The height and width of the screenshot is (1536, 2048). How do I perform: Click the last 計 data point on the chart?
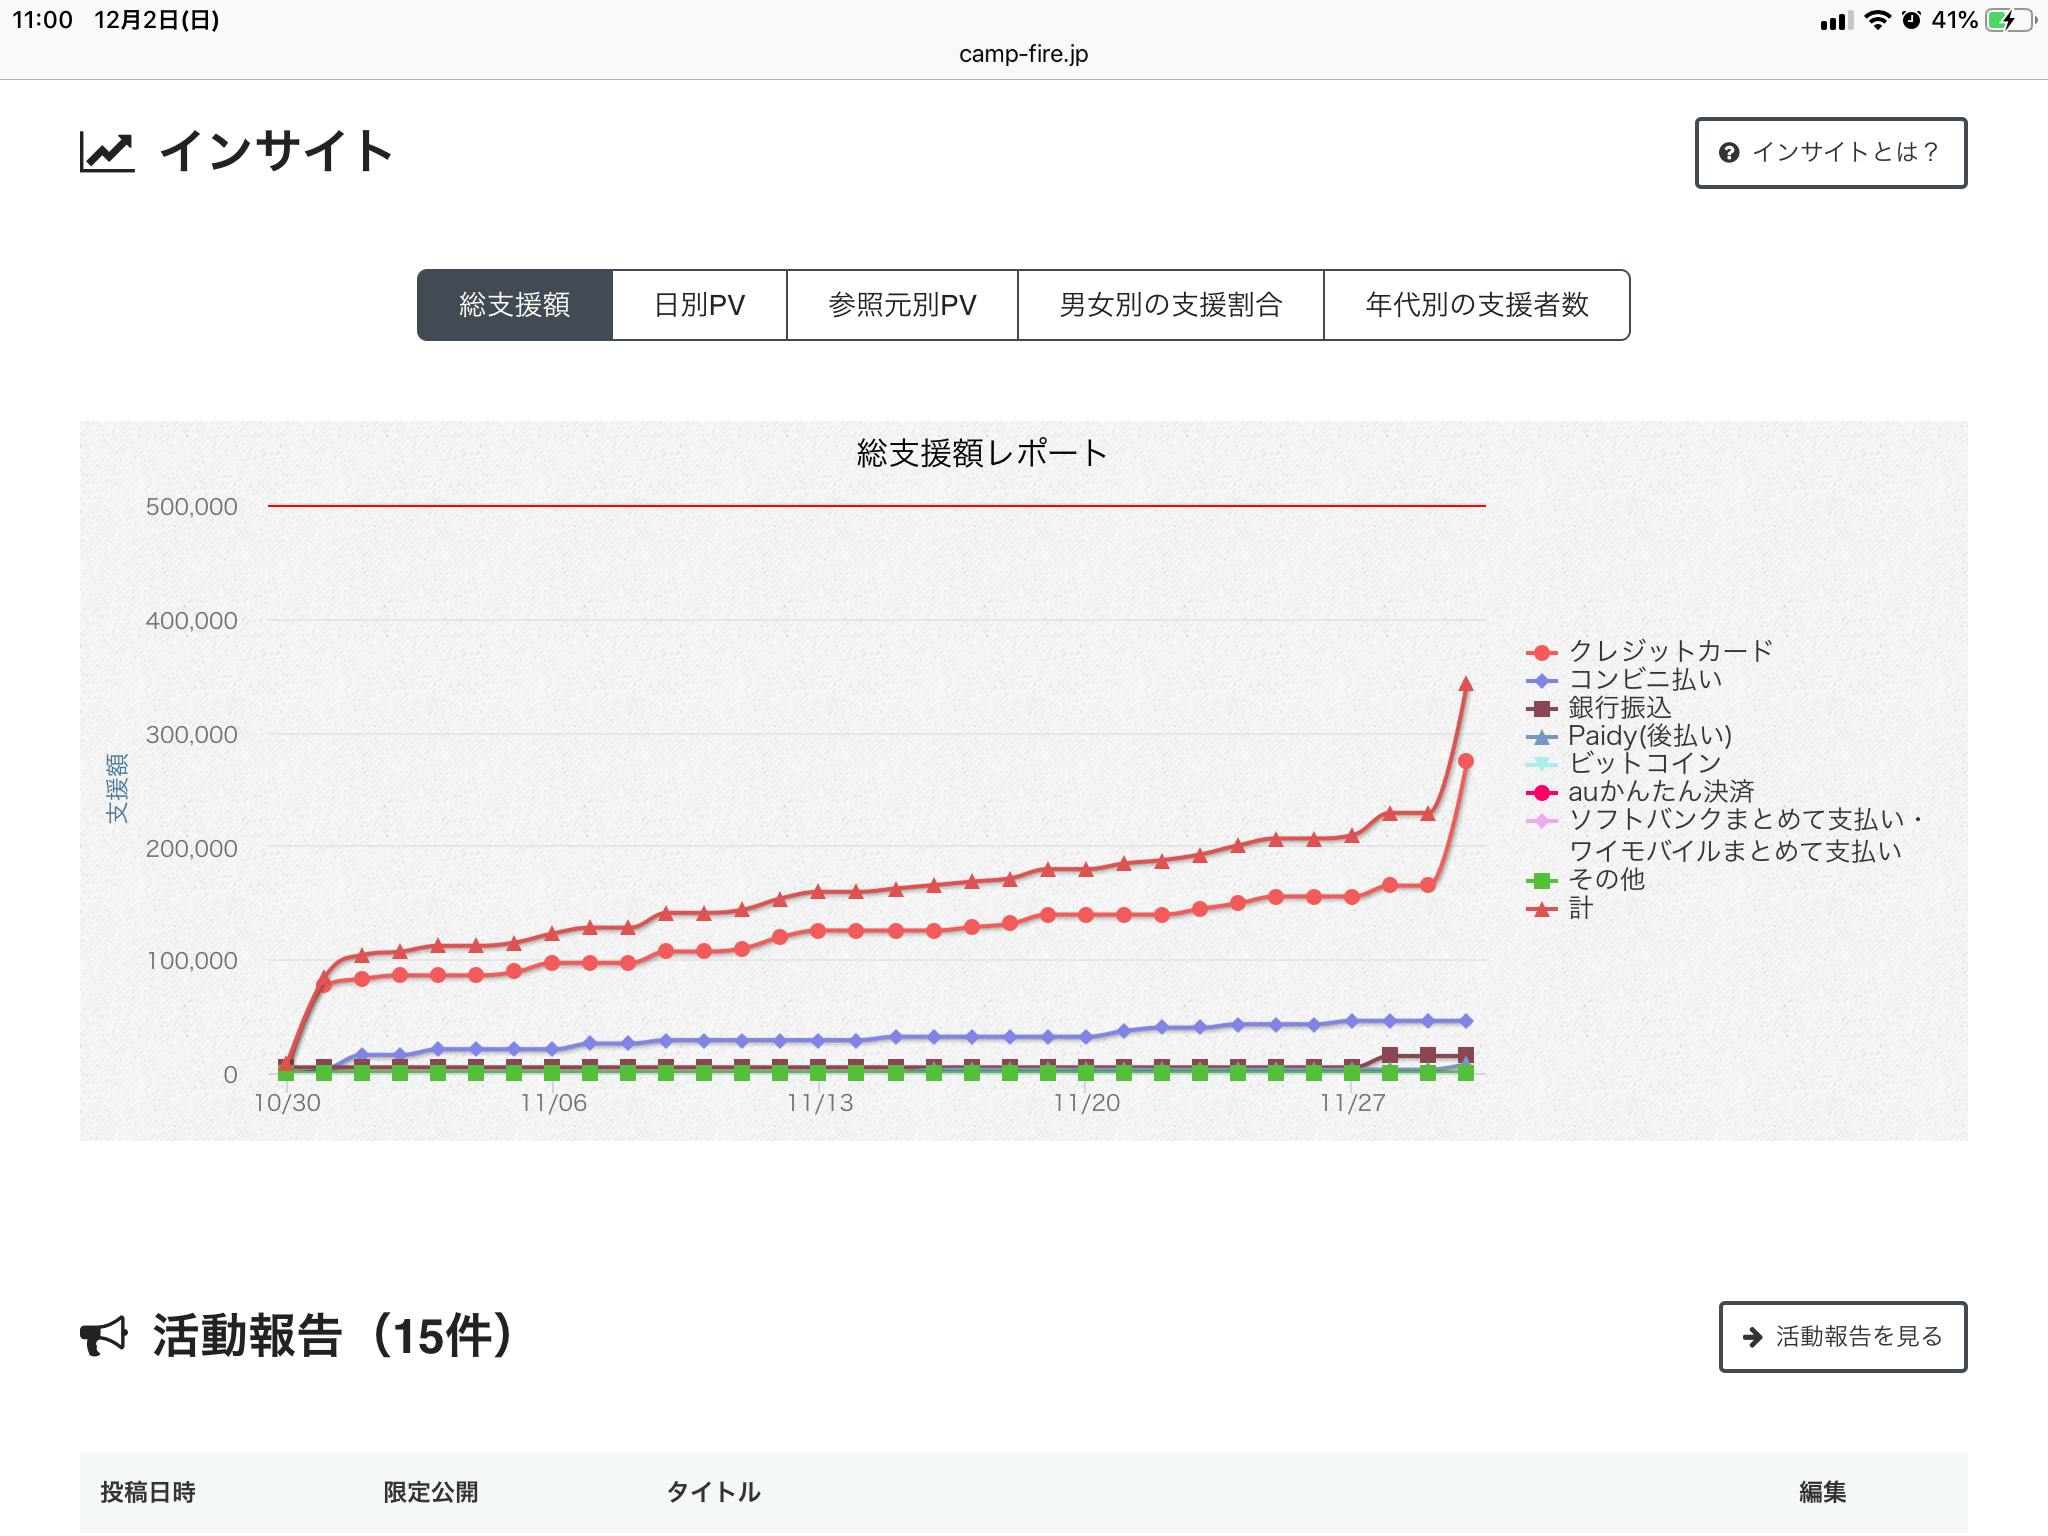[1466, 684]
